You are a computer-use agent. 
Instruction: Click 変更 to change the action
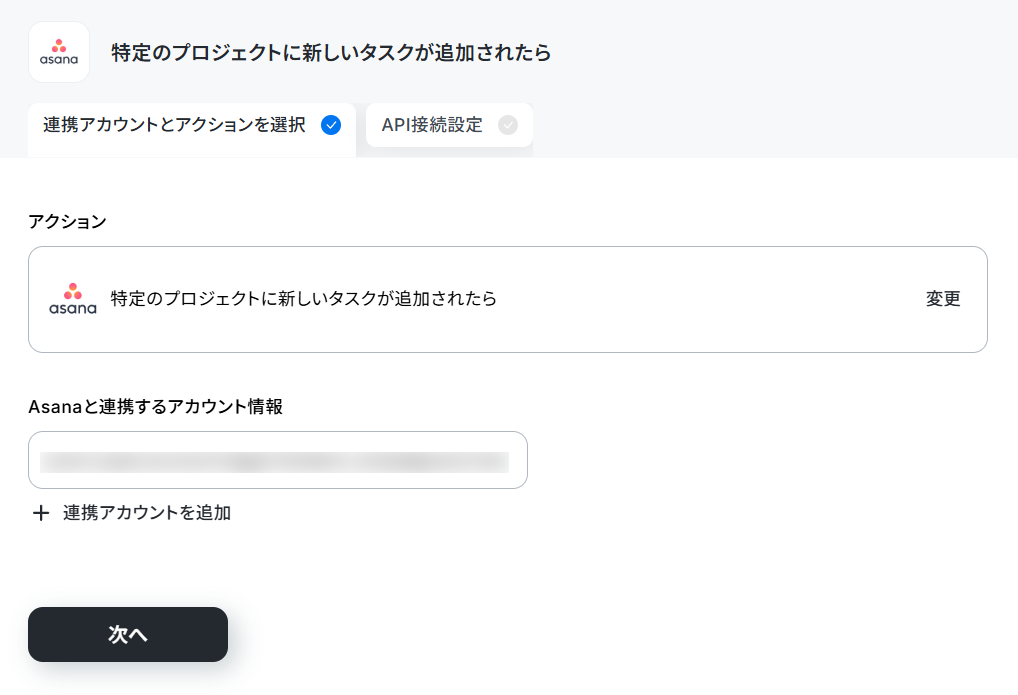click(943, 299)
